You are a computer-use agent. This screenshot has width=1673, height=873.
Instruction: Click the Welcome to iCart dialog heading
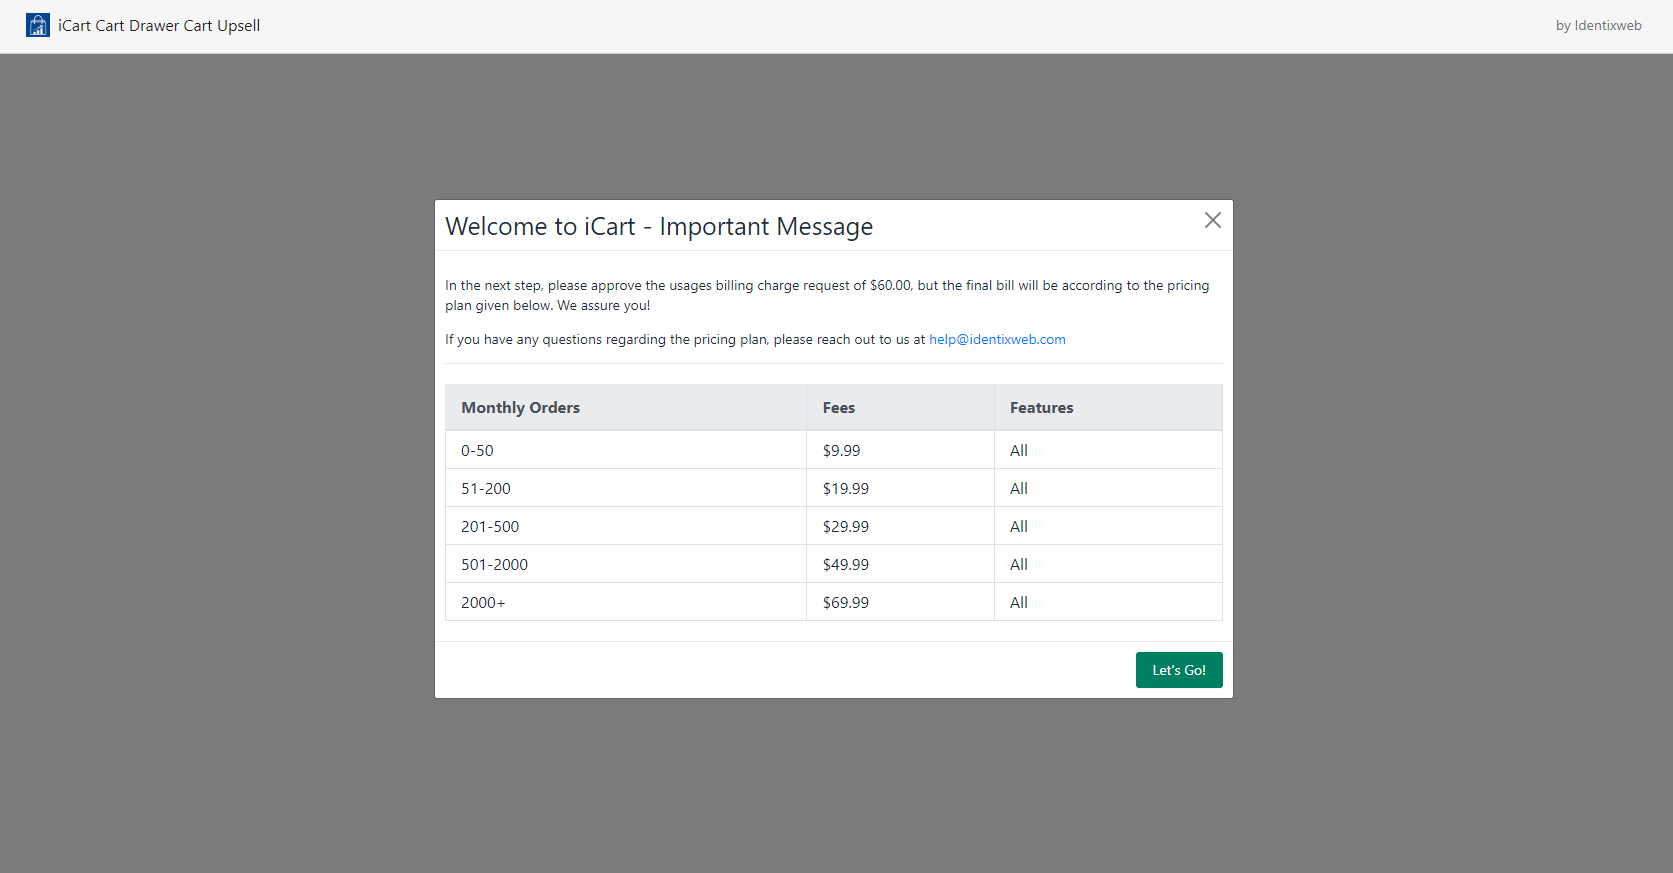(659, 227)
